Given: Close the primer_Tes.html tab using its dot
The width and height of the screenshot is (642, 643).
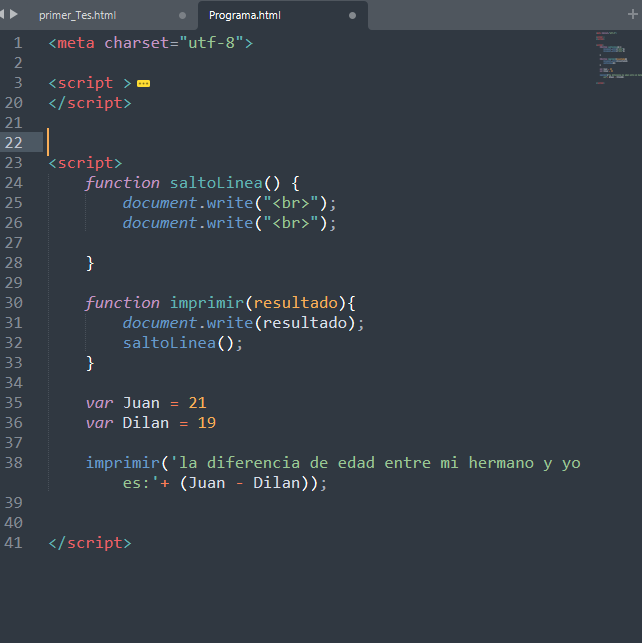Looking at the screenshot, I should (x=182, y=16).
